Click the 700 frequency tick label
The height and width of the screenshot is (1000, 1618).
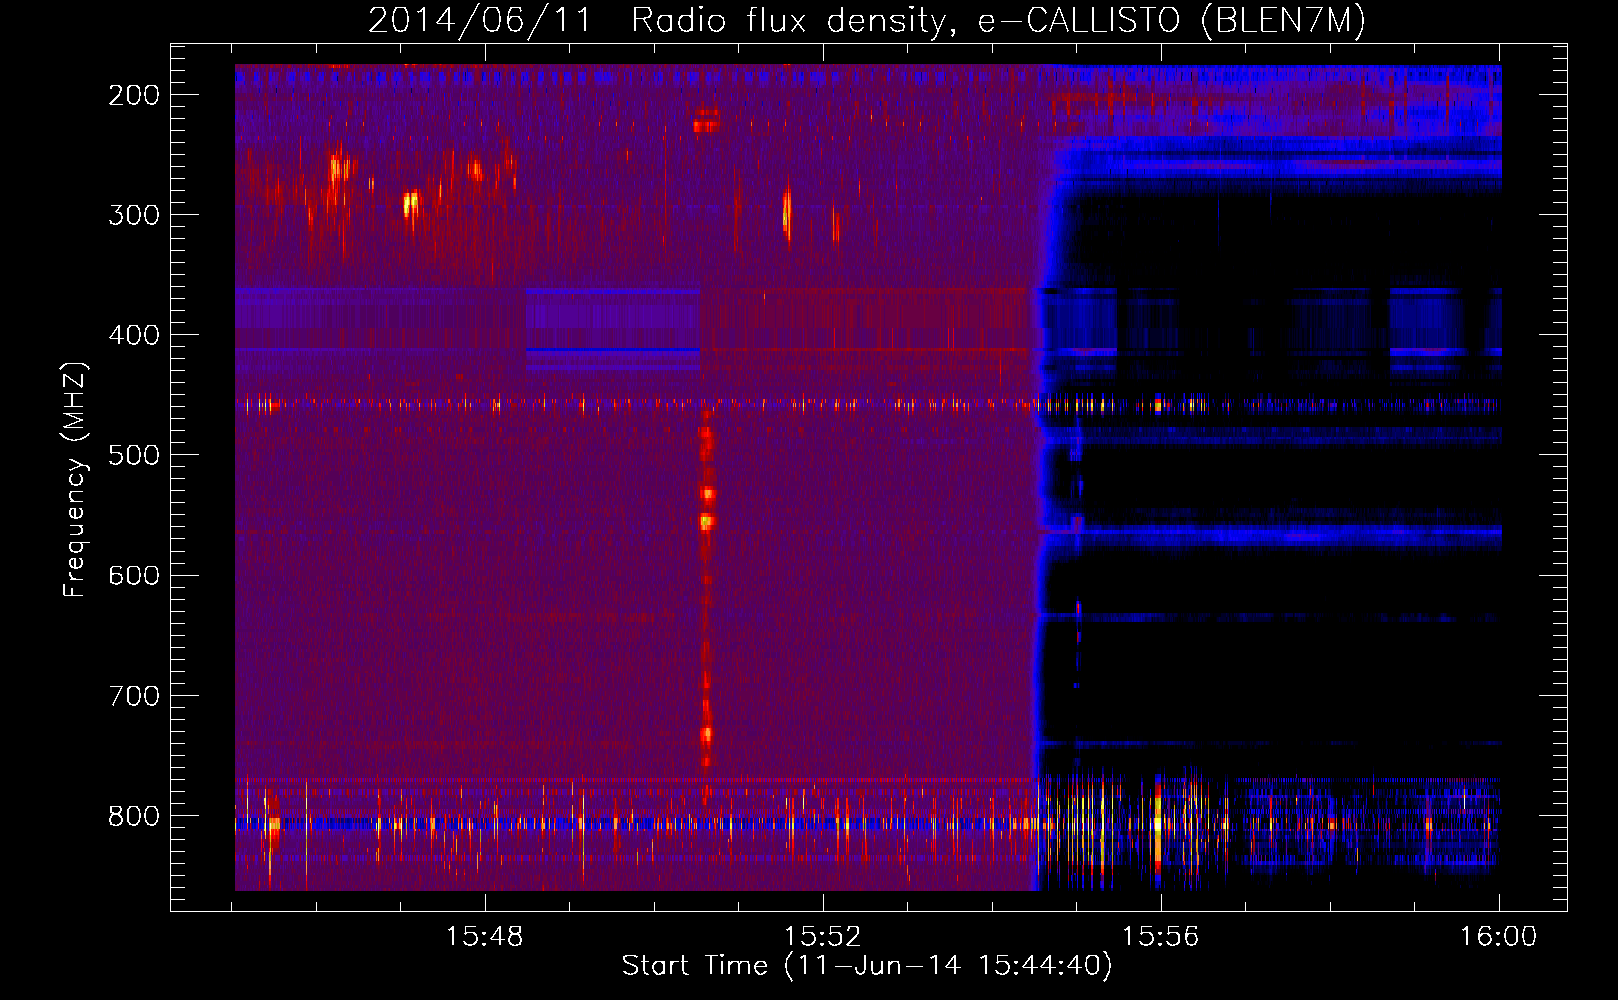click(134, 696)
